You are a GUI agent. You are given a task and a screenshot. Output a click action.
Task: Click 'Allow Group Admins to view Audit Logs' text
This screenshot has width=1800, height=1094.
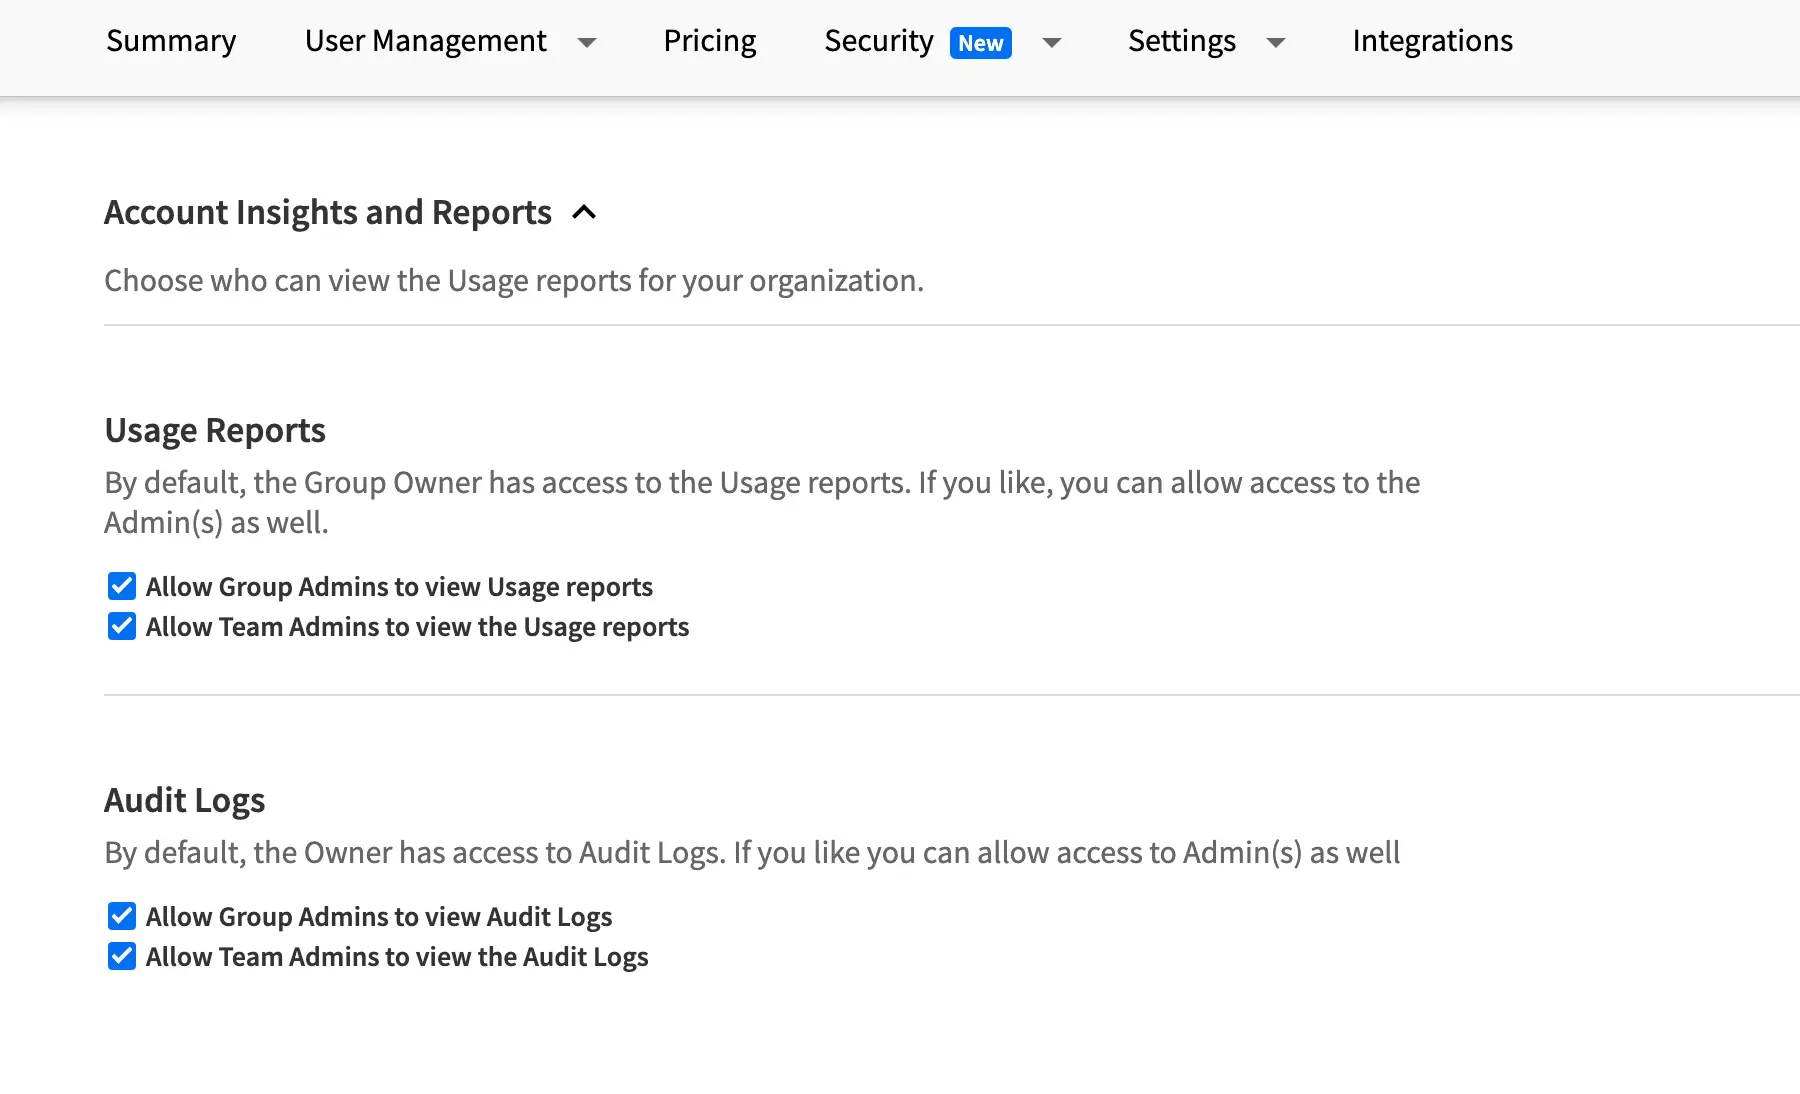(x=379, y=917)
